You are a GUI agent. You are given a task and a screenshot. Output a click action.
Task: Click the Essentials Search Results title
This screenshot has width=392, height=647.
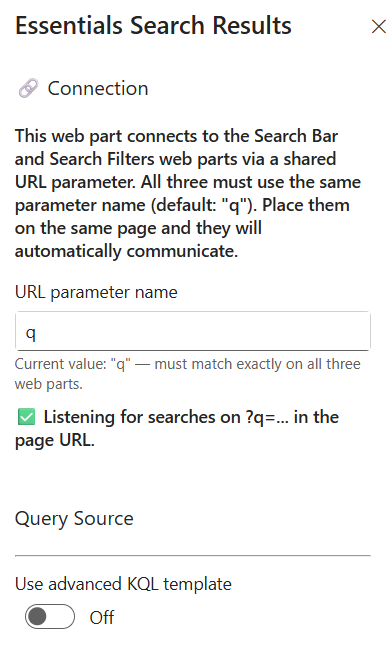(153, 25)
